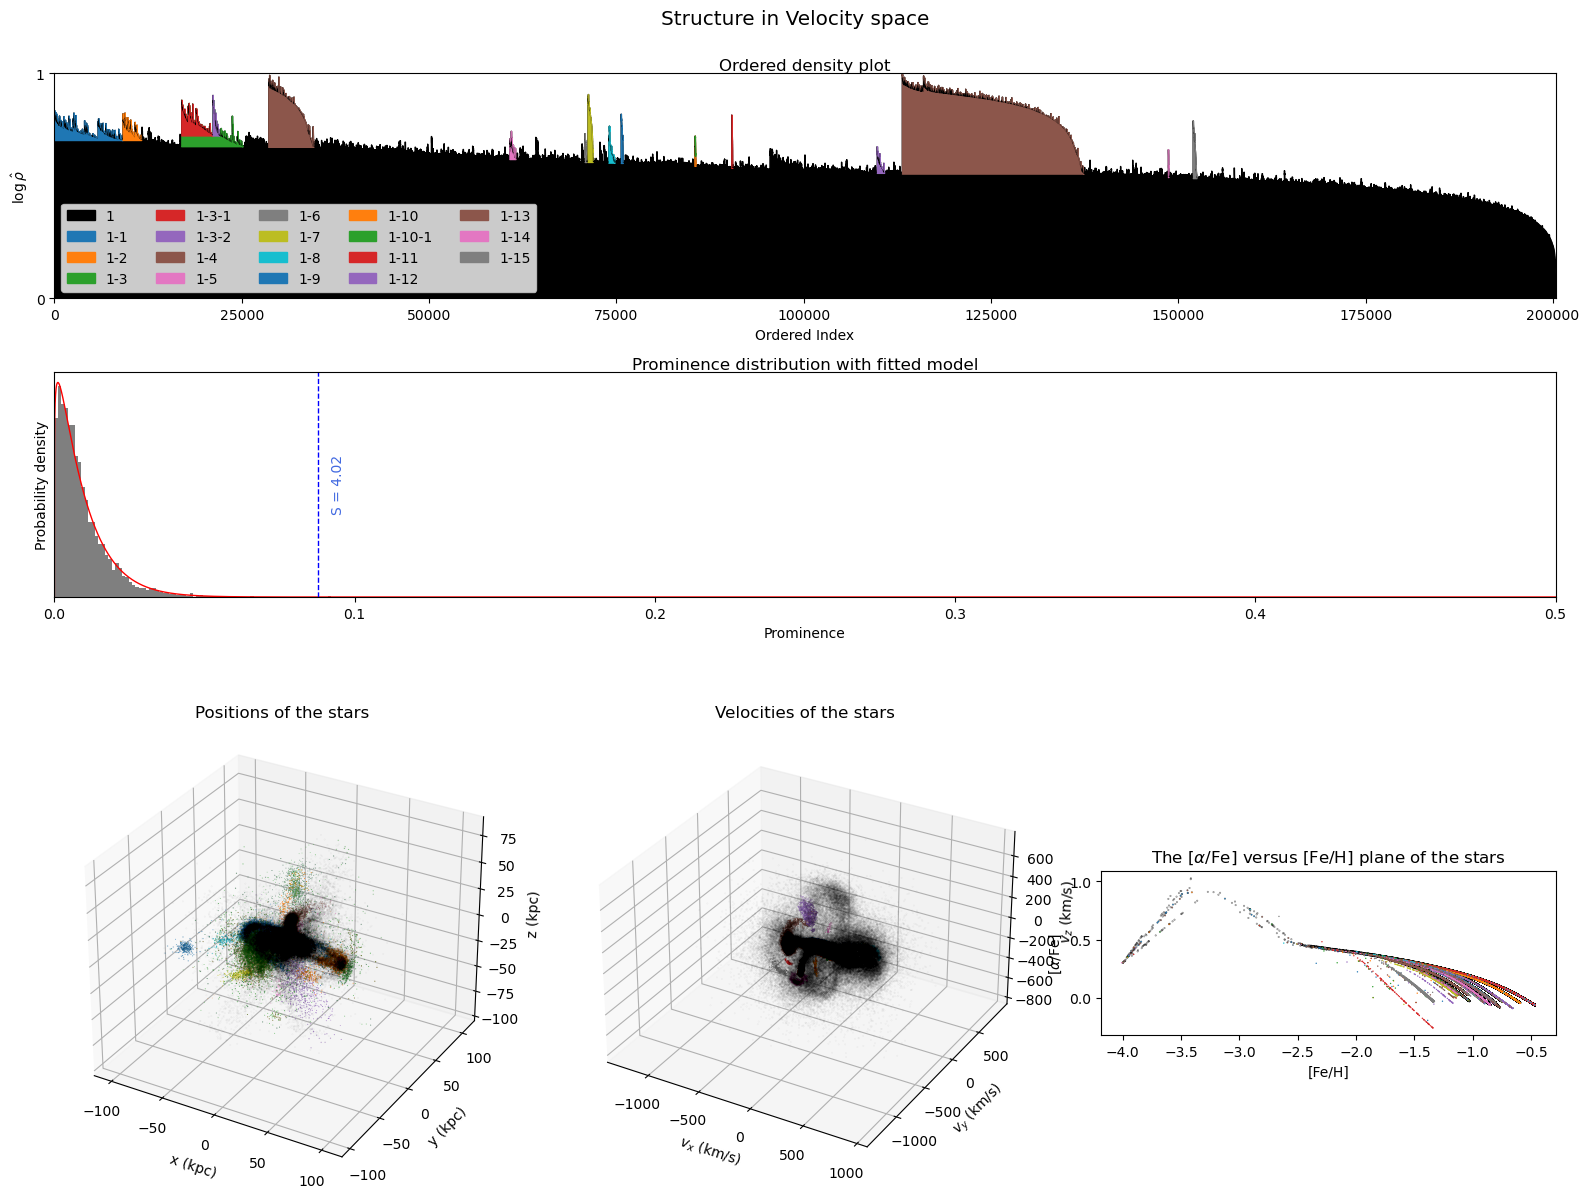
Task: Select the 75000 tick label
Action: coord(616,315)
